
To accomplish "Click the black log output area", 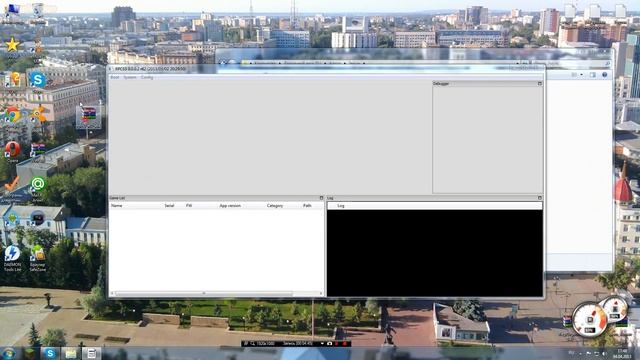I will [435, 253].
